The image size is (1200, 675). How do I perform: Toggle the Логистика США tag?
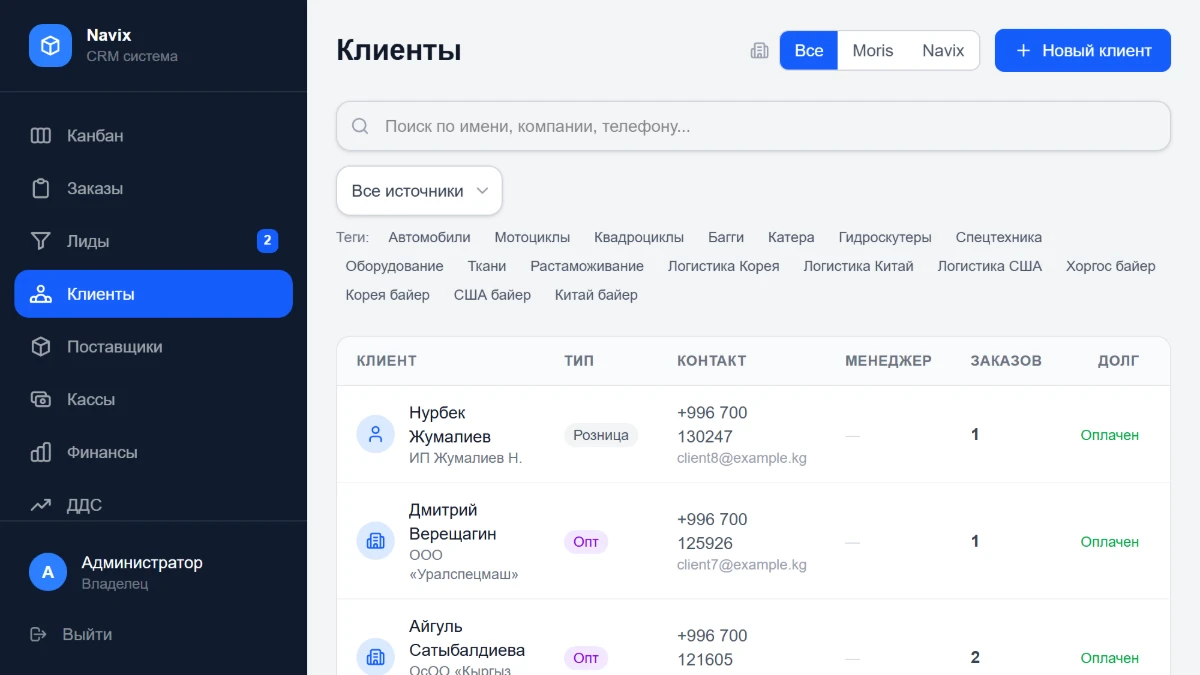[x=990, y=266]
